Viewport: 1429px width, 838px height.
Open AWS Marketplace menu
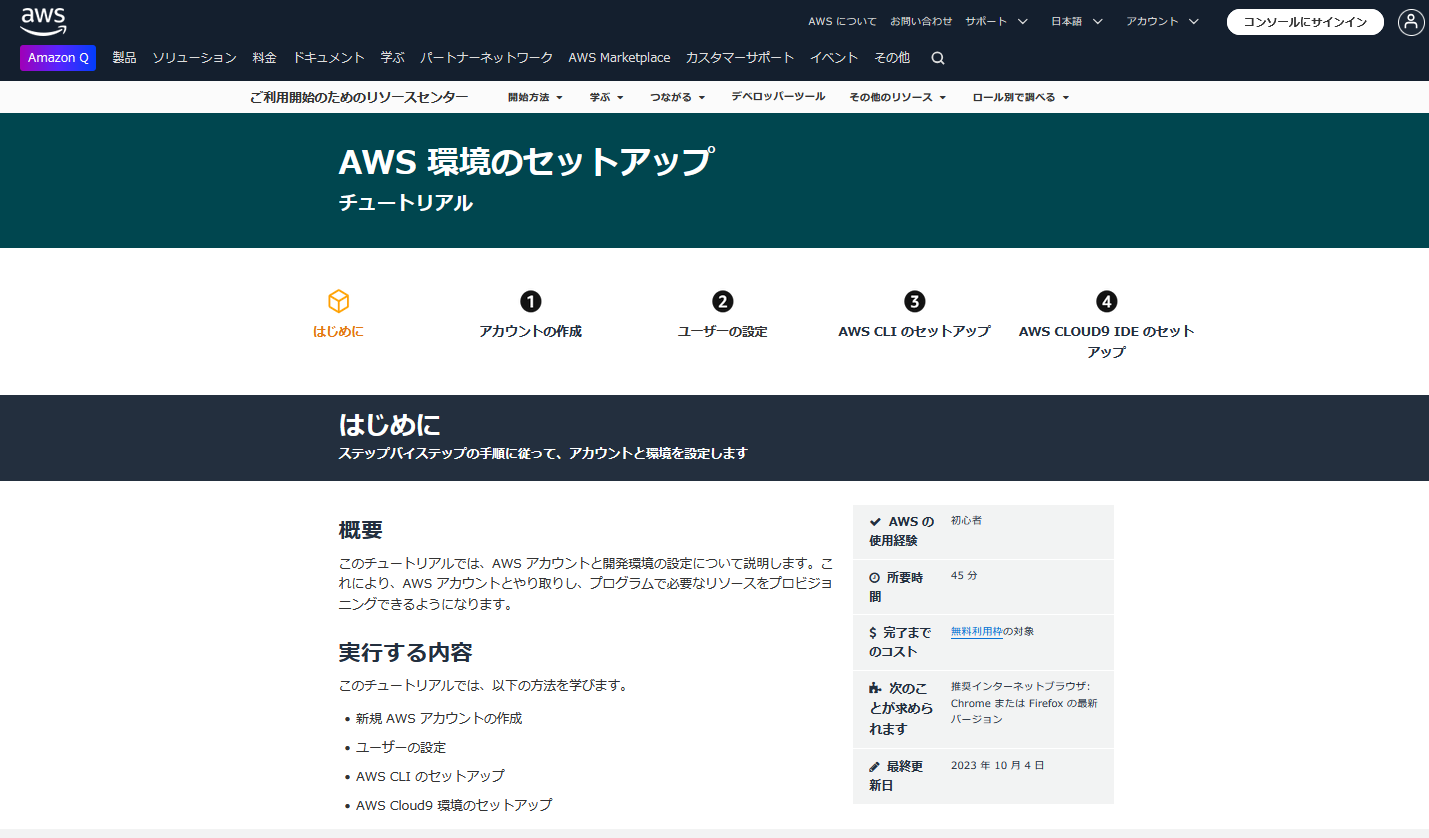[619, 58]
